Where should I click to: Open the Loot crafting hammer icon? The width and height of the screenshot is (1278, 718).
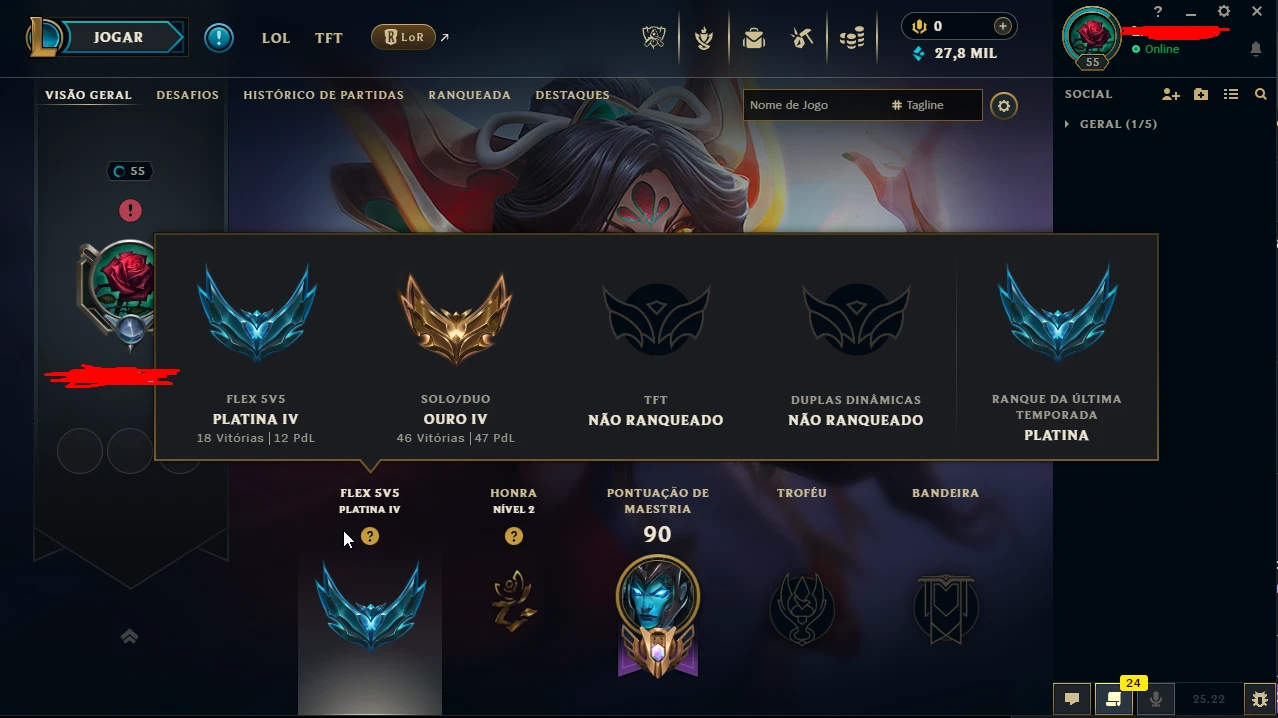click(801, 38)
